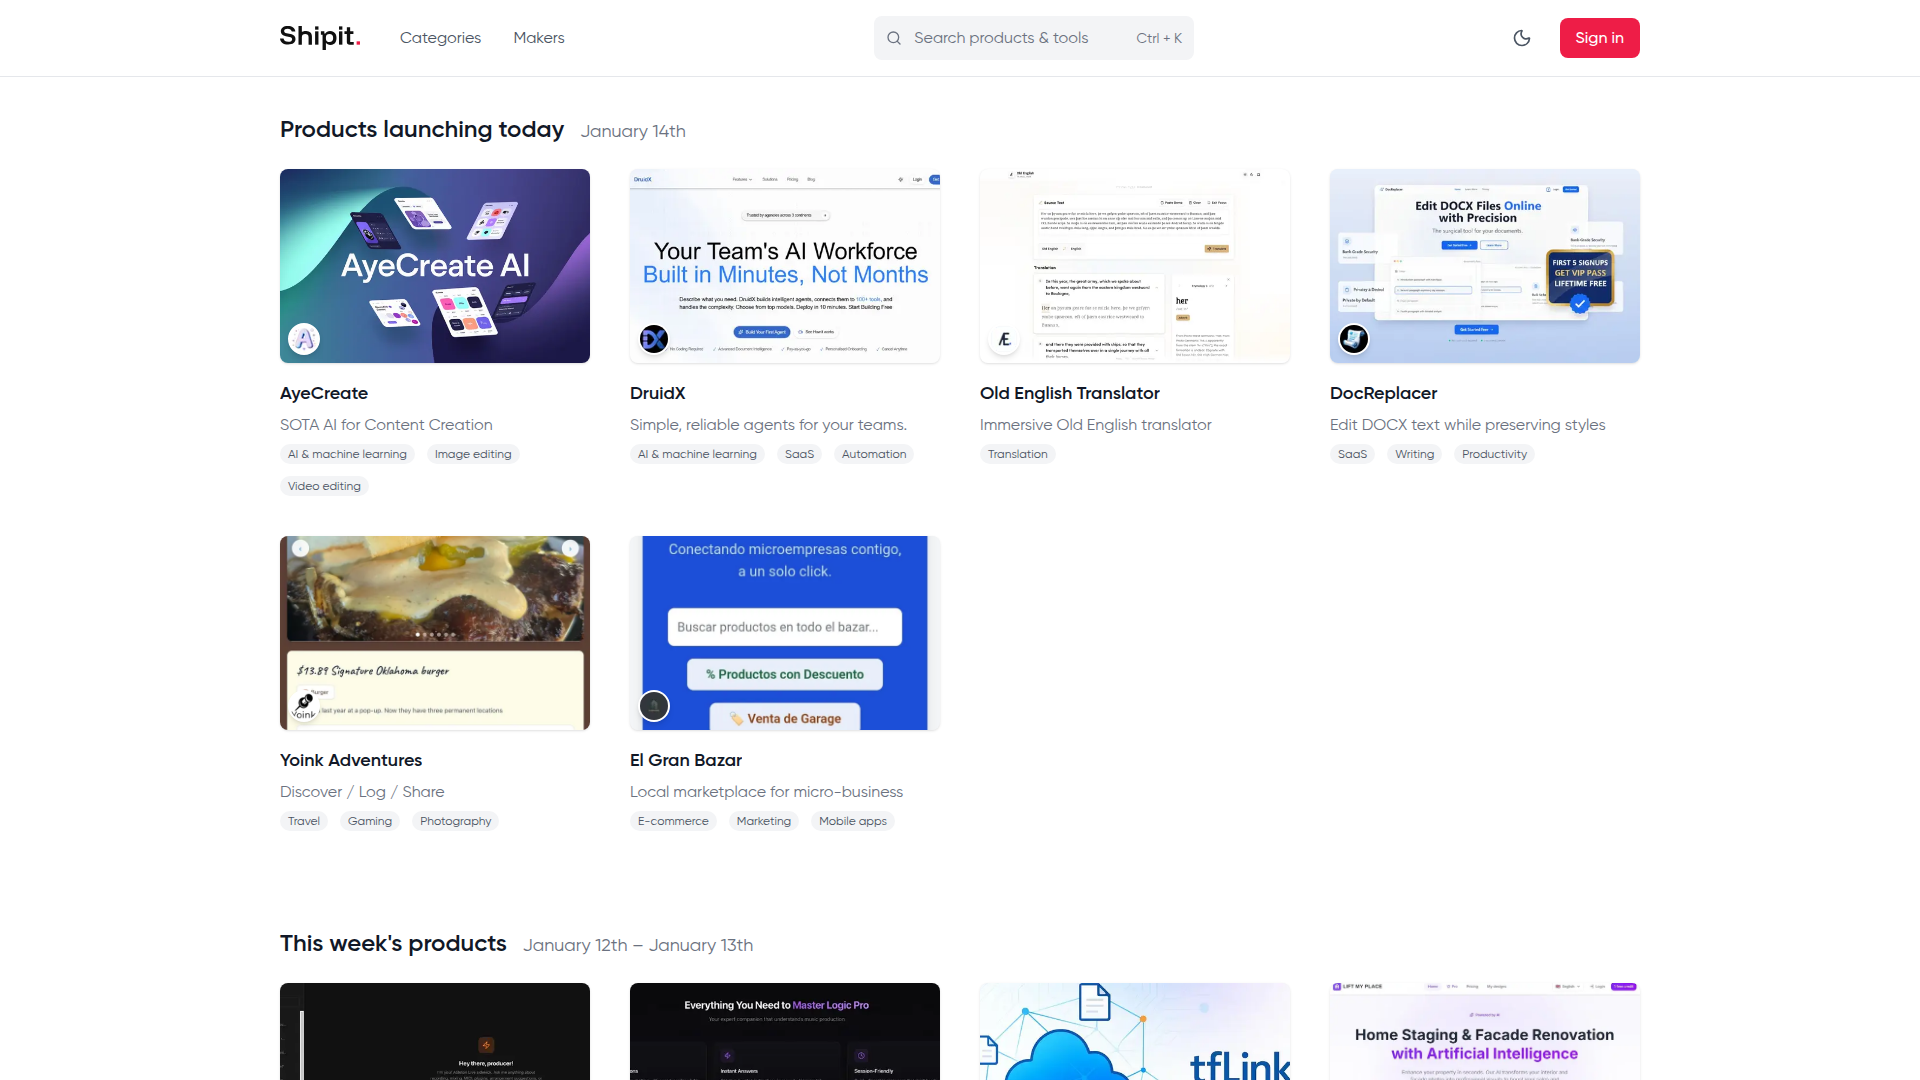The height and width of the screenshot is (1080, 1920).
Task: Select the Gaming tag
Action: [x=370, y=821]
